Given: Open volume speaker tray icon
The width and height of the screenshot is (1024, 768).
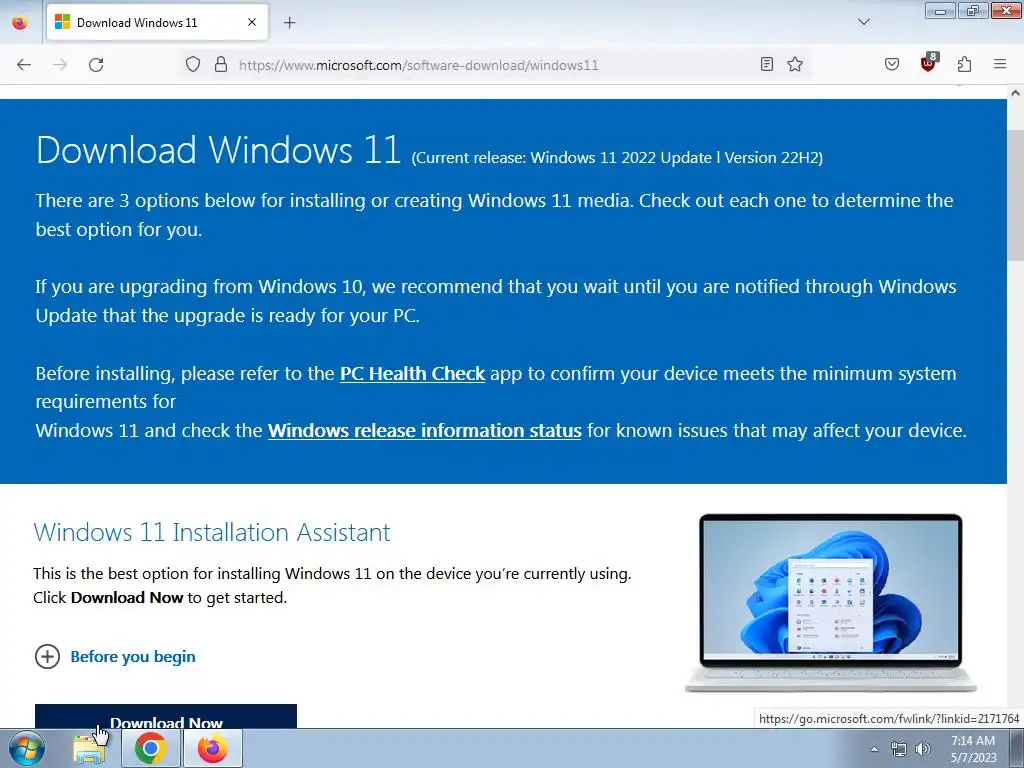Looking at the screenshot, I should click(923, 749).
